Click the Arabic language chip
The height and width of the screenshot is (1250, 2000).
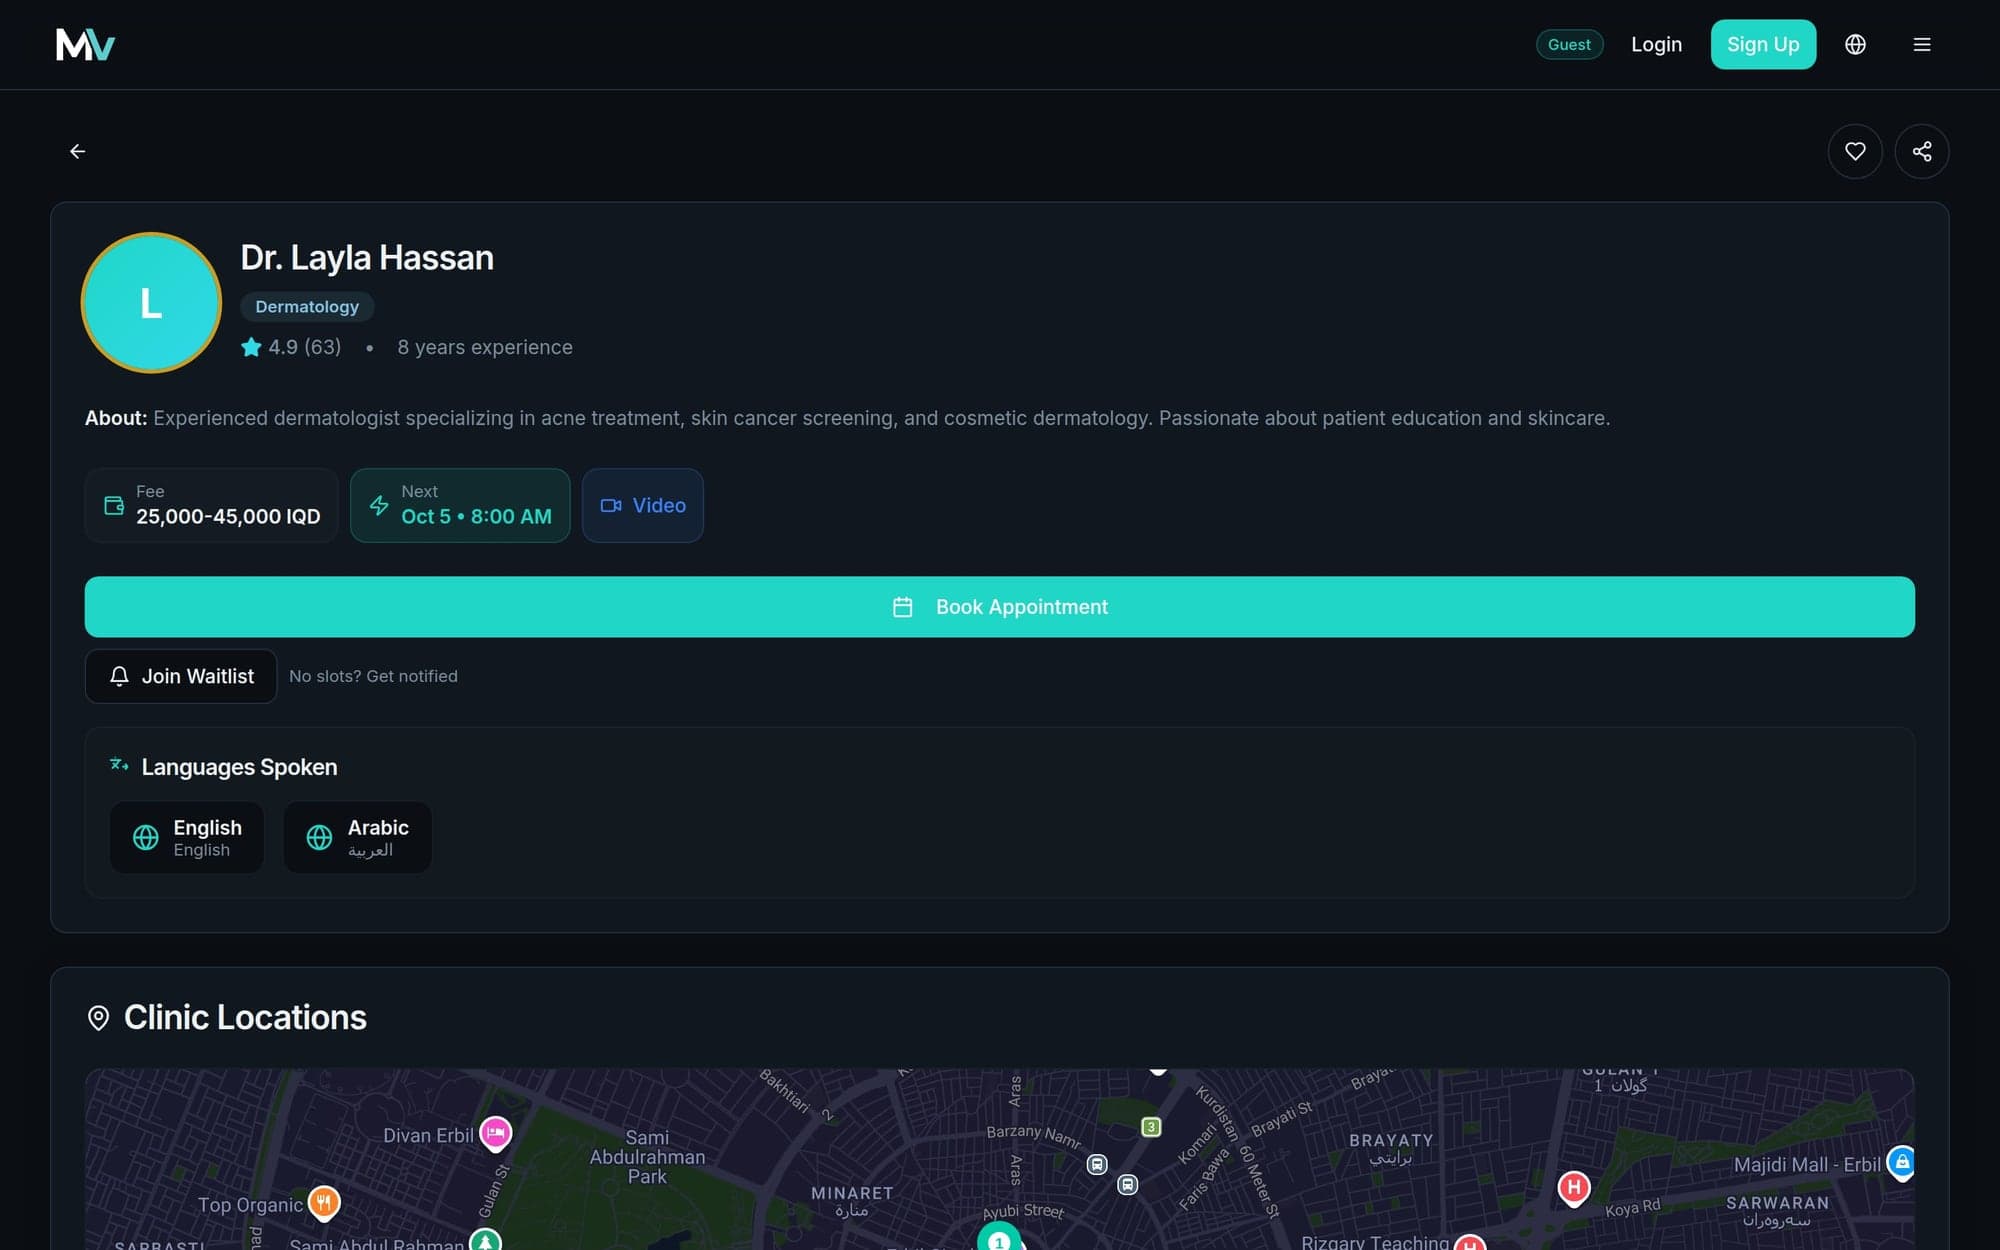[x=357, y=837]
